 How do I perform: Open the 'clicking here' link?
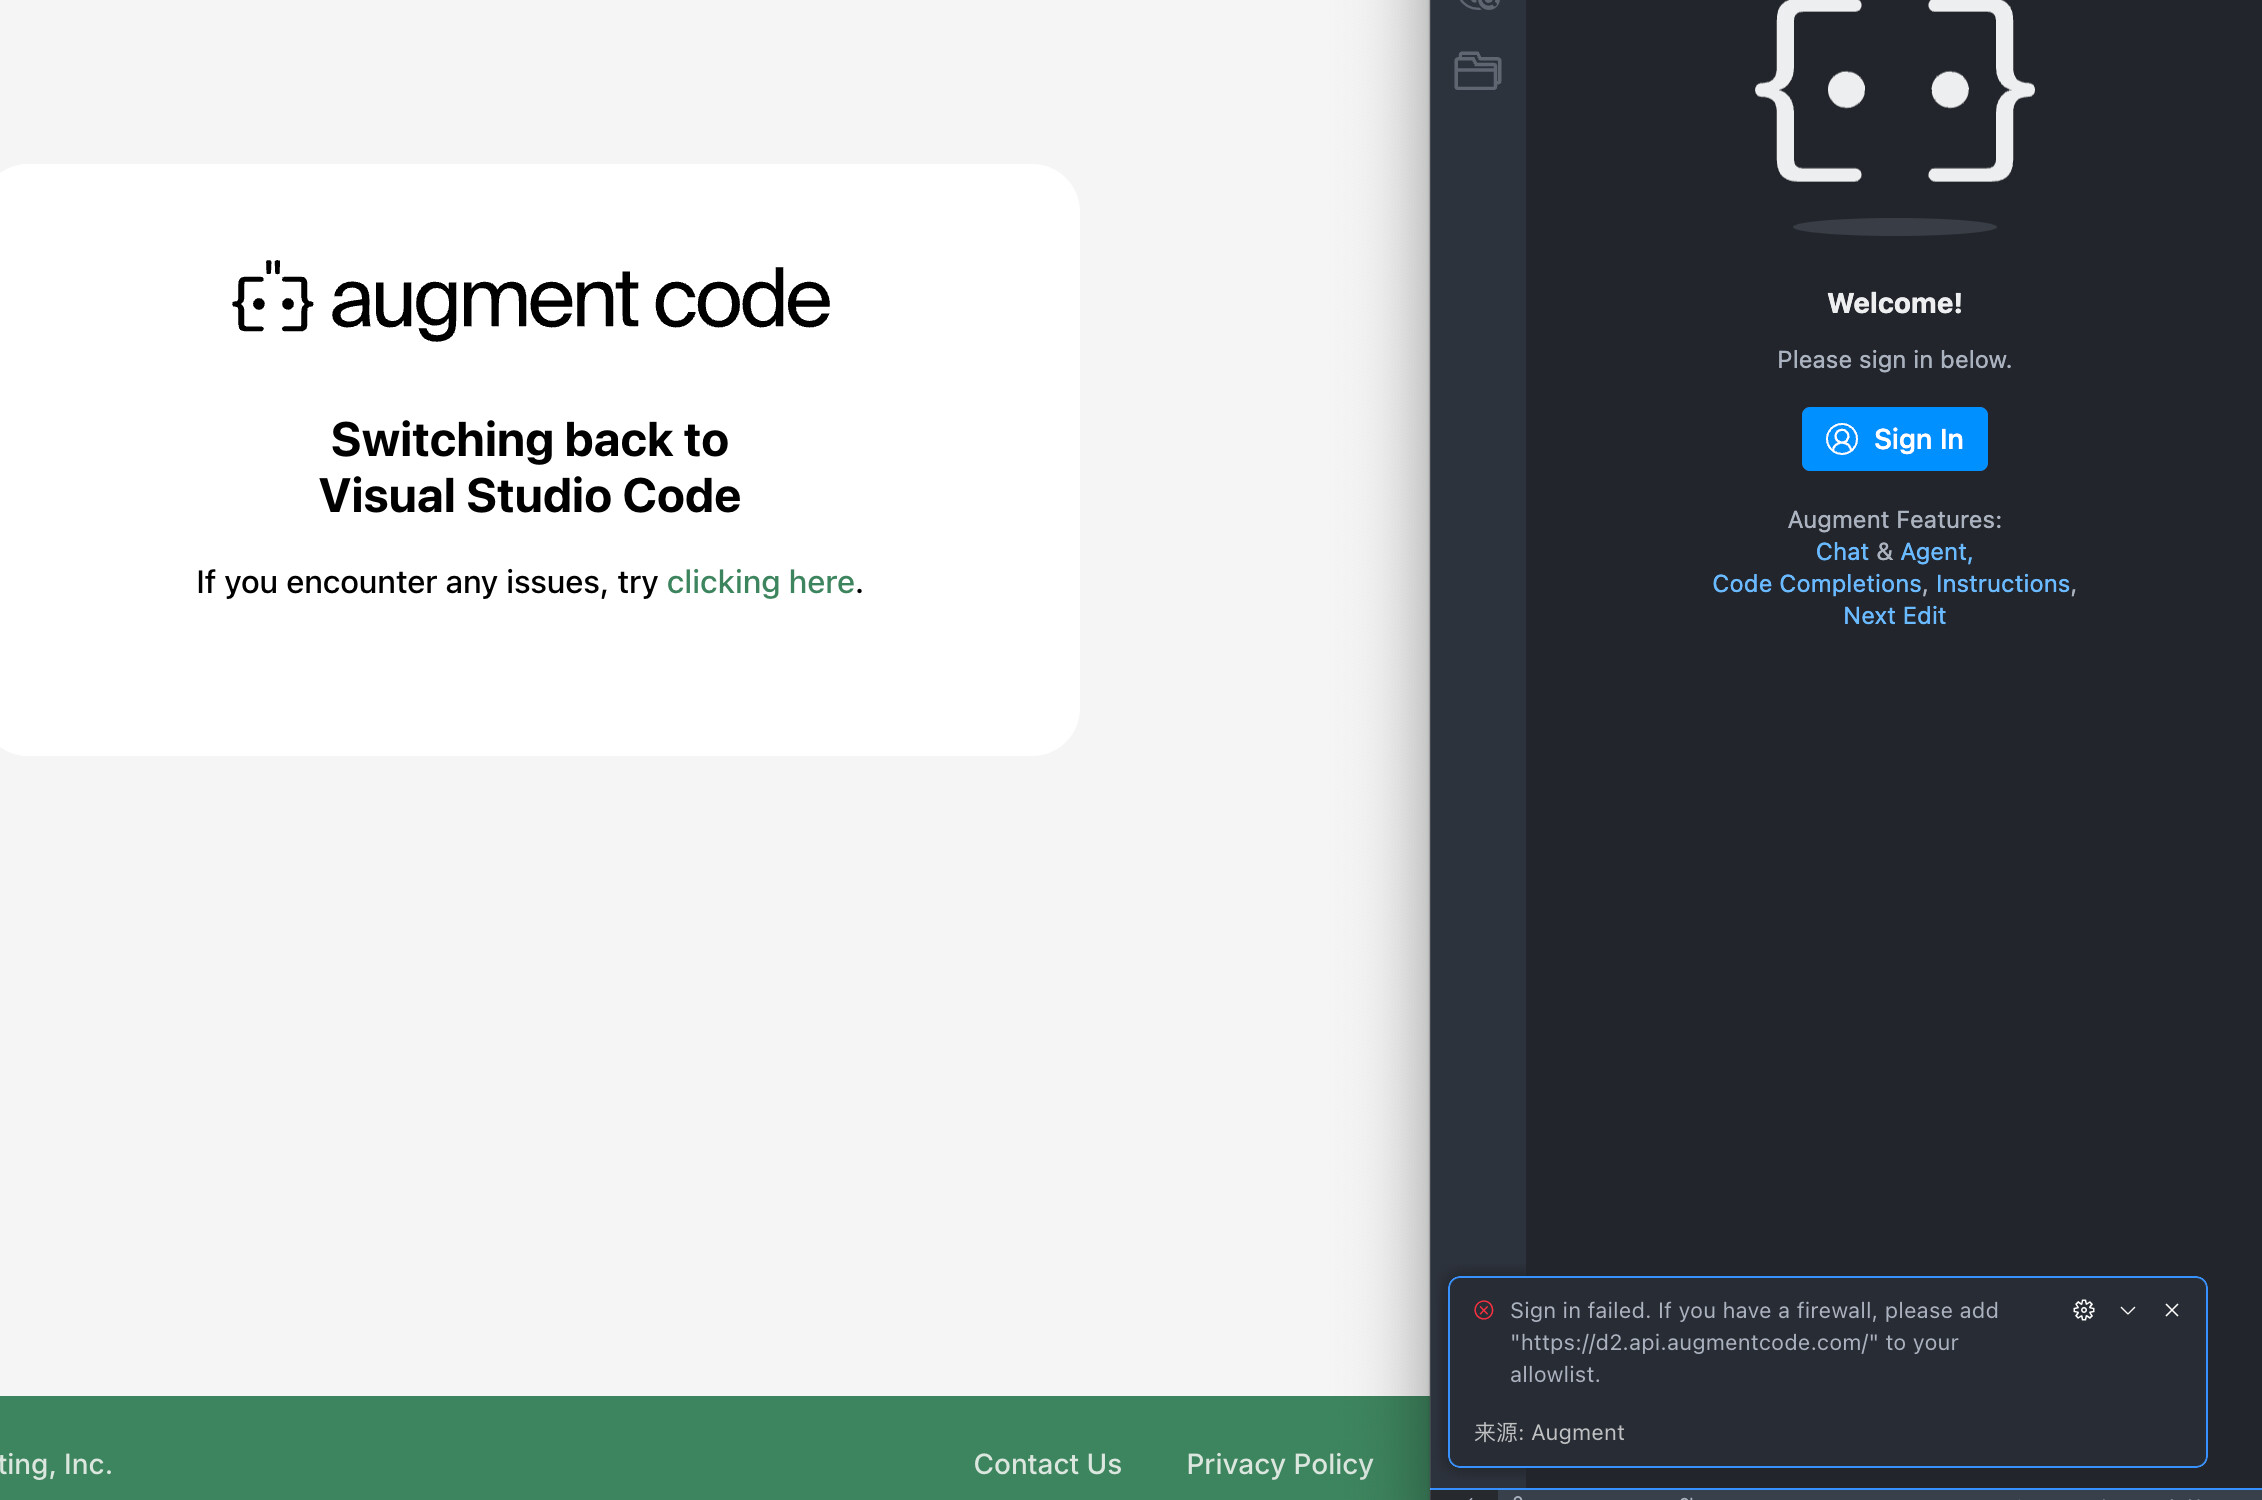click(x=760, y=582)
